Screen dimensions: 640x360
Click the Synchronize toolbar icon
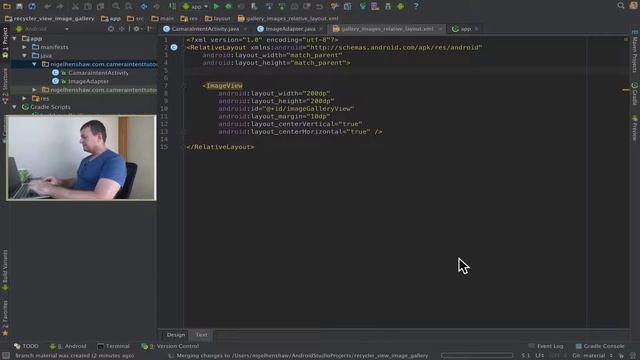[32, 6]
